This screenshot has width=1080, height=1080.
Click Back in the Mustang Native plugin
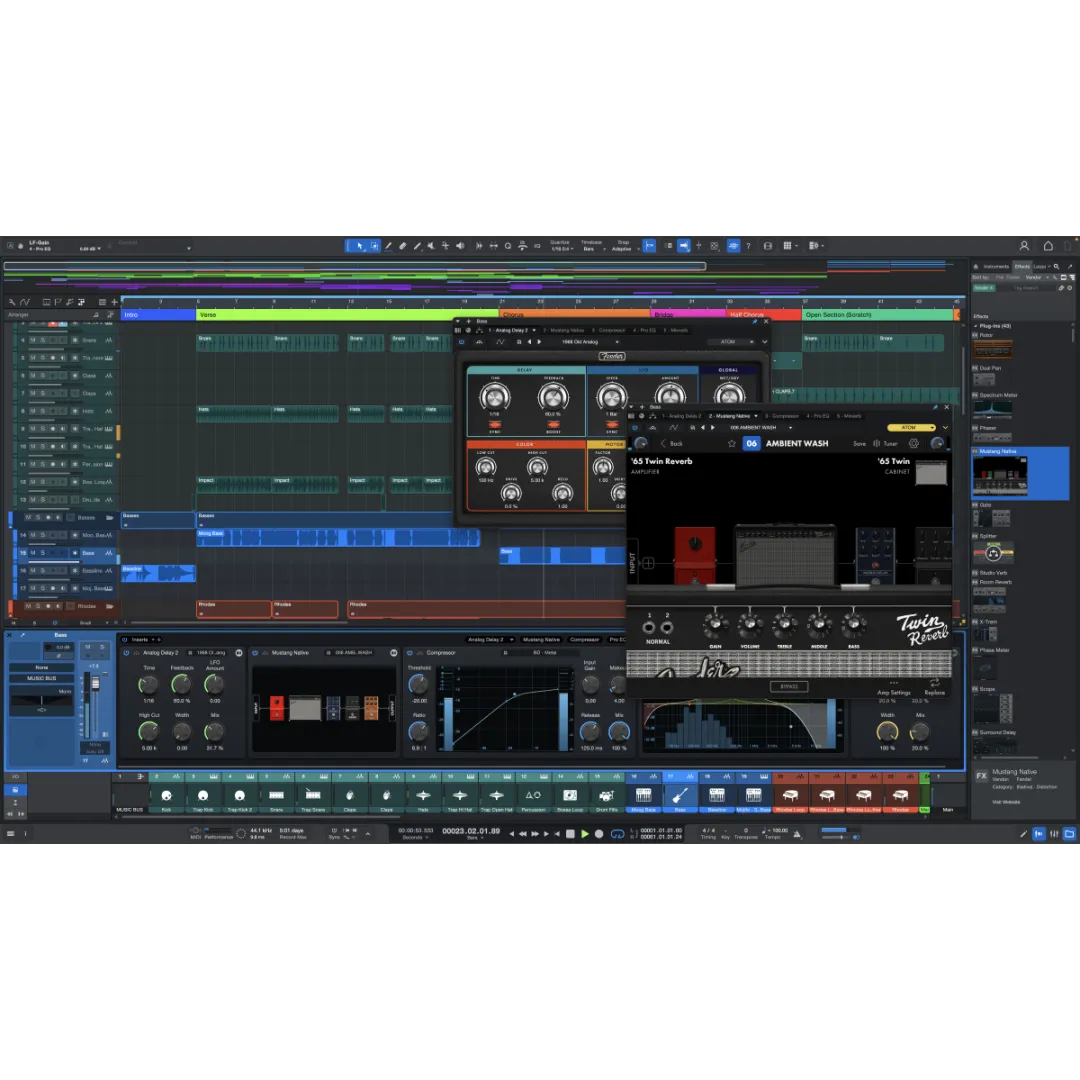(x=671, y=444)
